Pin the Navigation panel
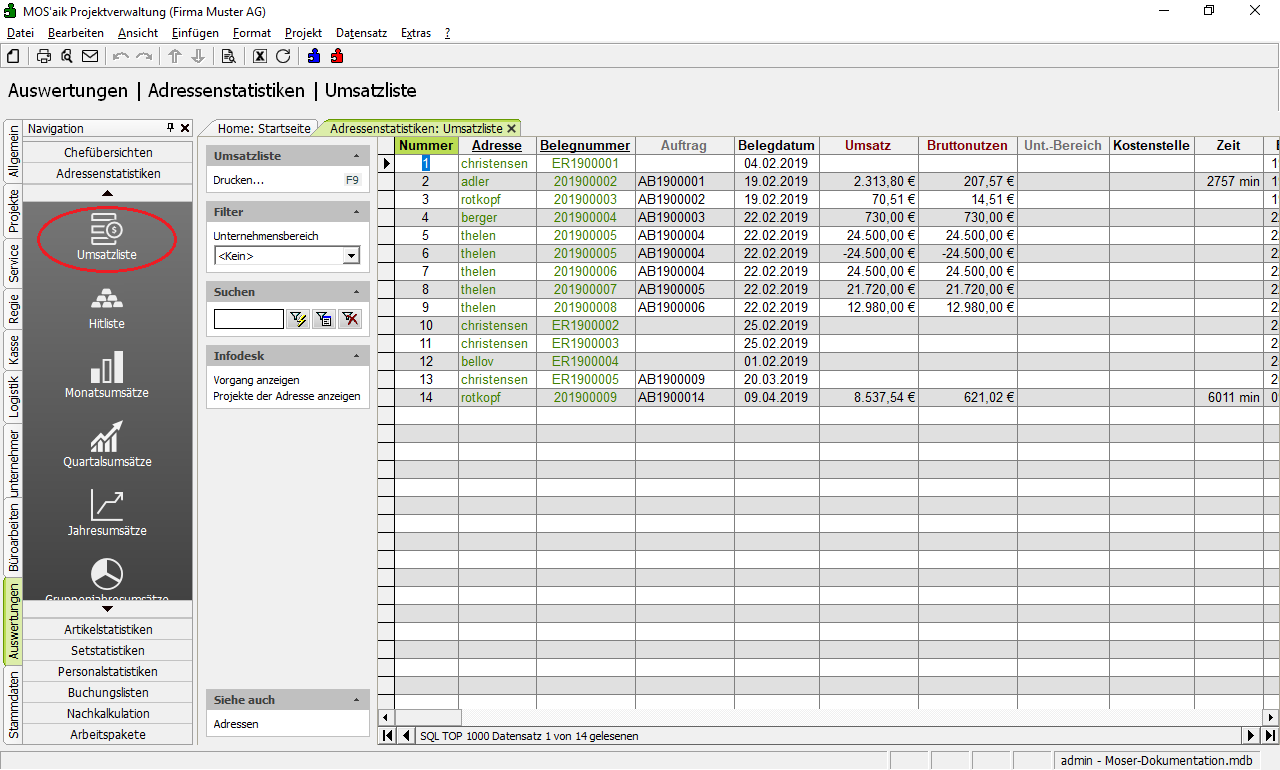Screen dimensions: 1280x770 (x=170, y=128)
